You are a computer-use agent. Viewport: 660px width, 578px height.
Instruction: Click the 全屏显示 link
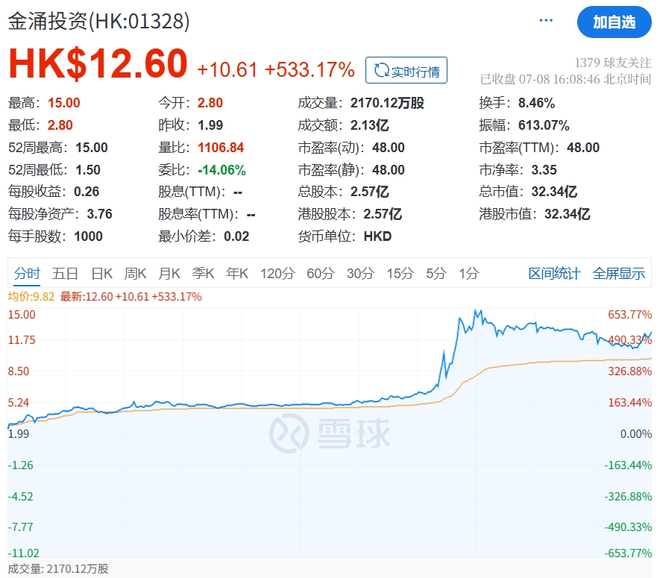(x=618, y=274)
